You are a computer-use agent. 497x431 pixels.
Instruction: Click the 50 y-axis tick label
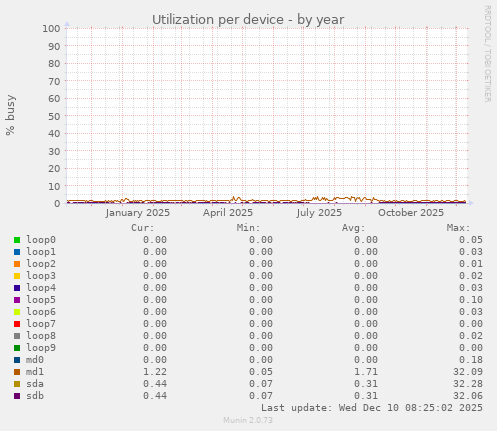tap(54, 116)
